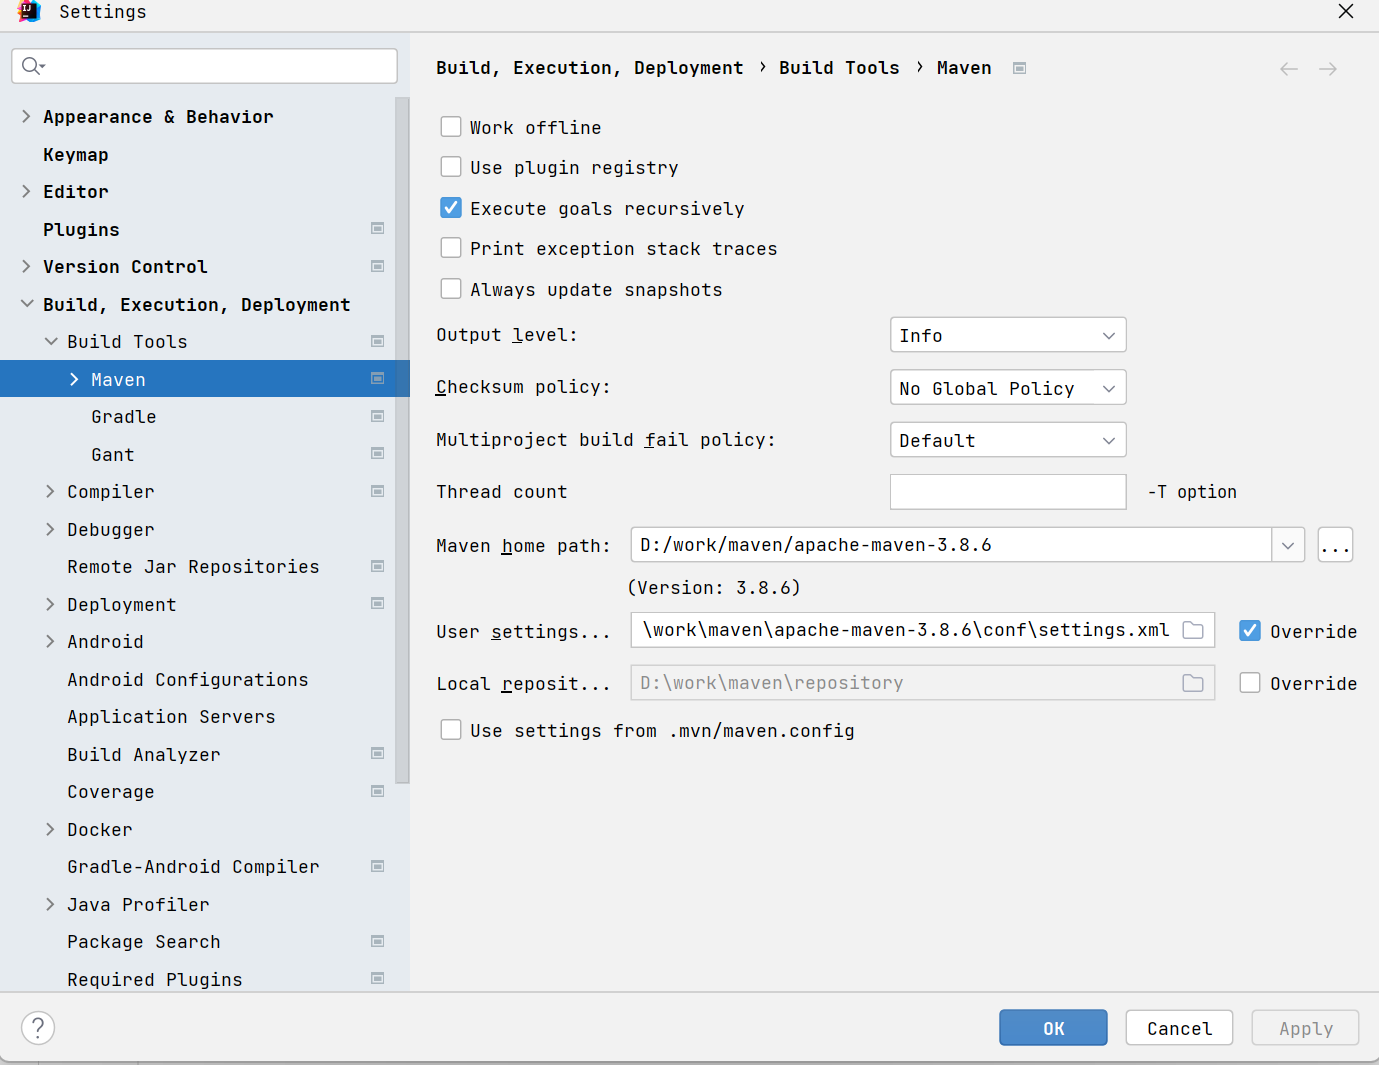Click the settings tree vertical scrollbar

[402, 440]
